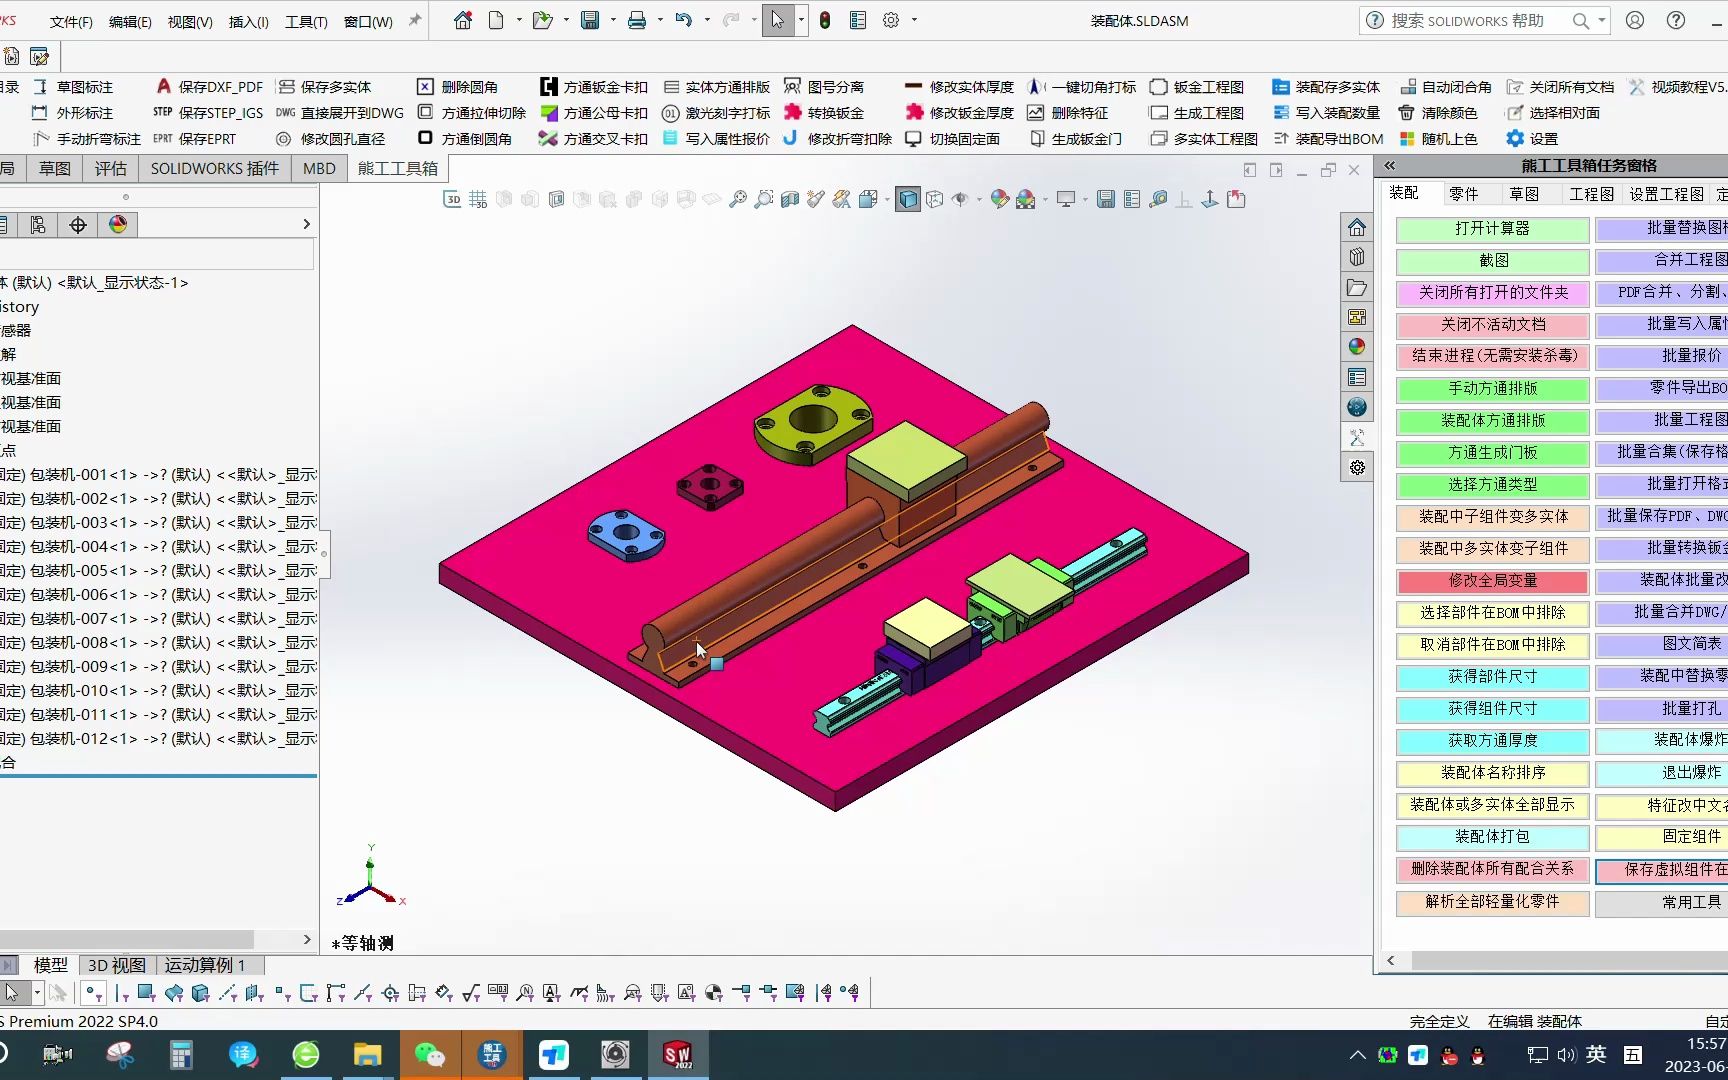Image resolution: width=1728 pixels, height=1080 pixels.
Task: Open the 插入(I) menu
Action: pos(248,20)
